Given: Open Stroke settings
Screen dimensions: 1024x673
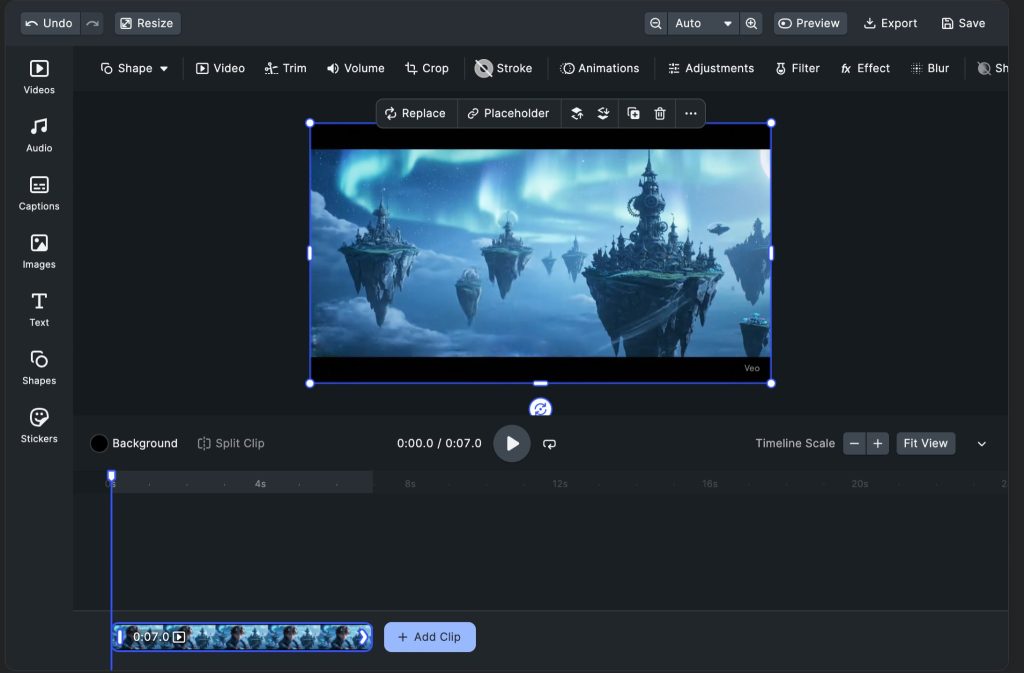Looking at the screenshot, I should tap(504, 69).
